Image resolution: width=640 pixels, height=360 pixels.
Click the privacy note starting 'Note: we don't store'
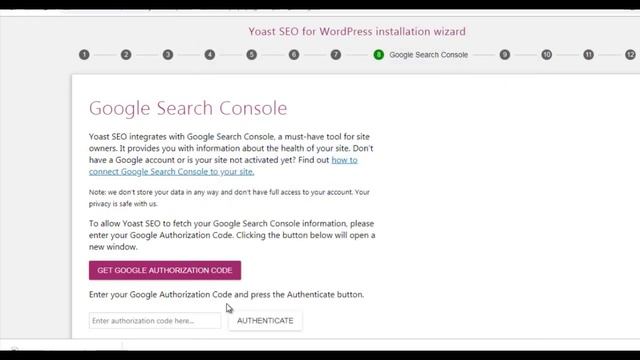[229, 198]
